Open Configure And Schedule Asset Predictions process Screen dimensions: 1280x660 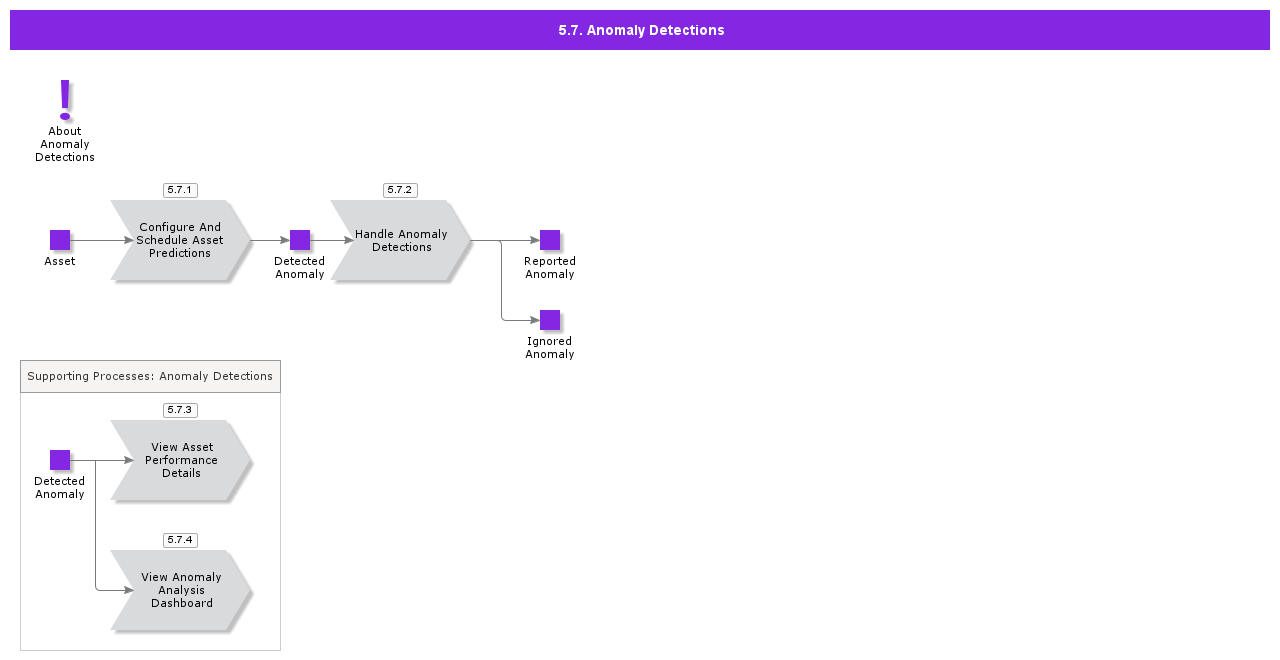pos(181,240)
